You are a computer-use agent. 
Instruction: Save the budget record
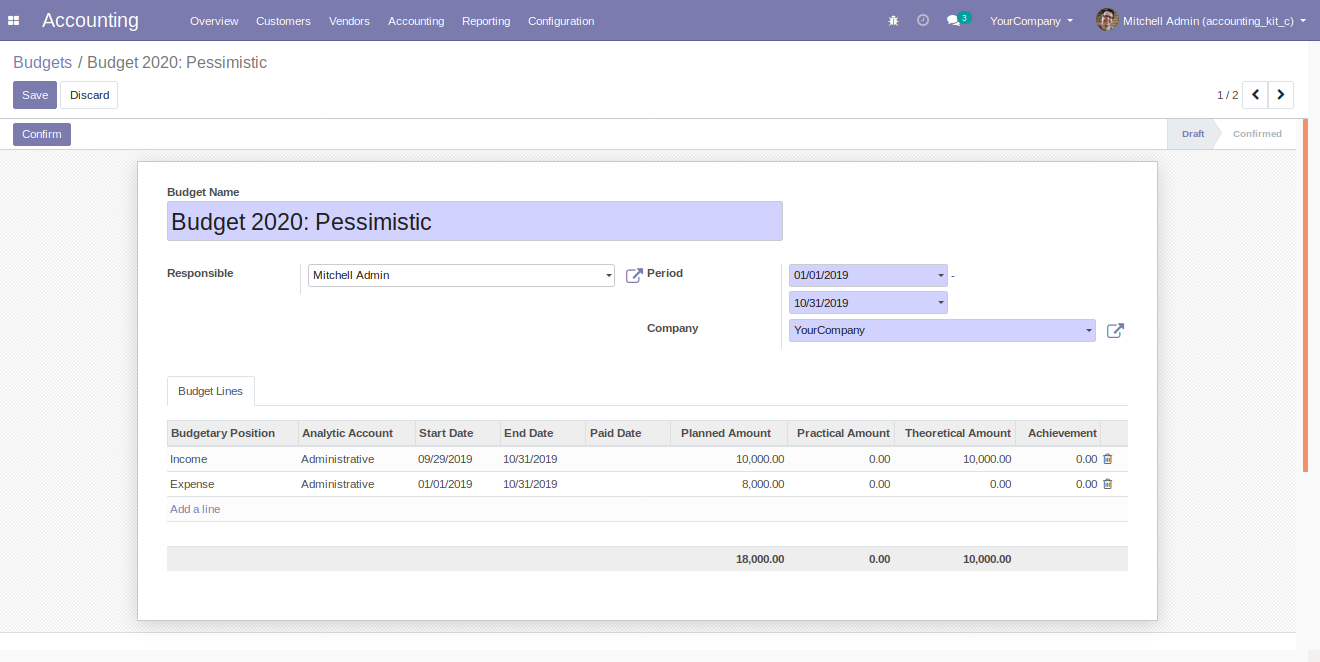click(35, 95)
